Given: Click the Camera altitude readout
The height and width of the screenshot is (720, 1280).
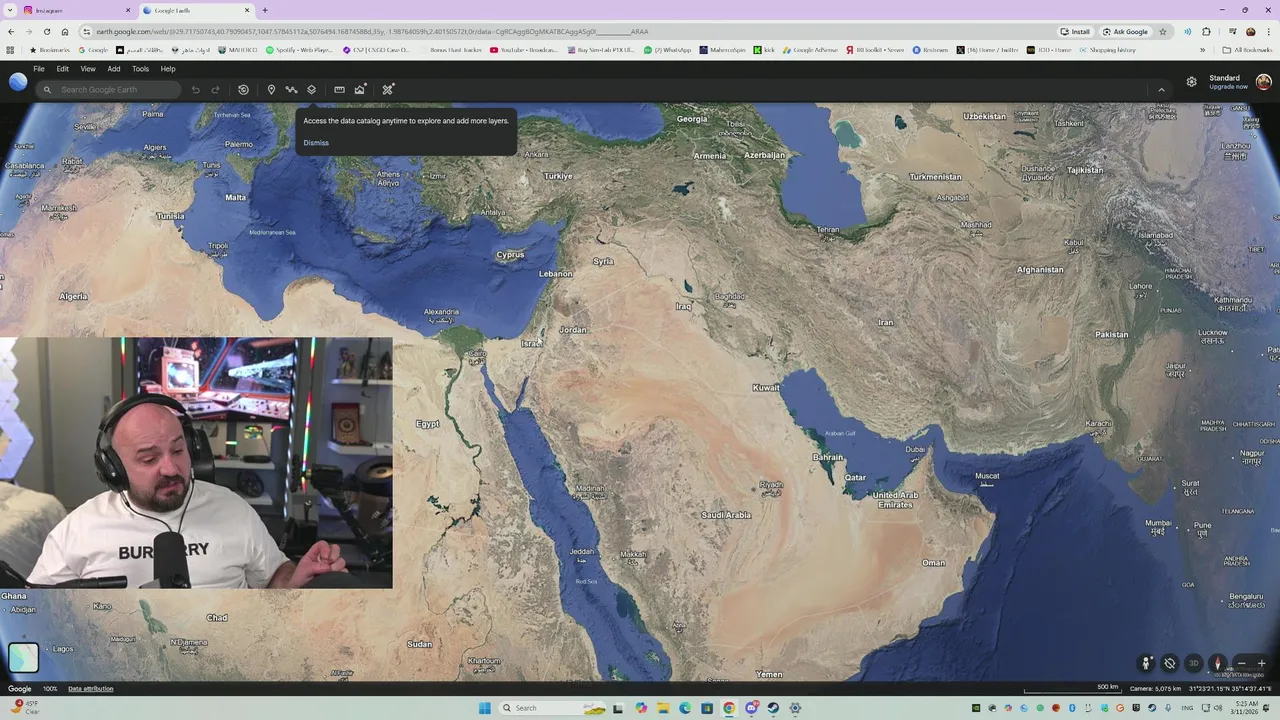Looking at the screenshot, I should coord(1155,689).
